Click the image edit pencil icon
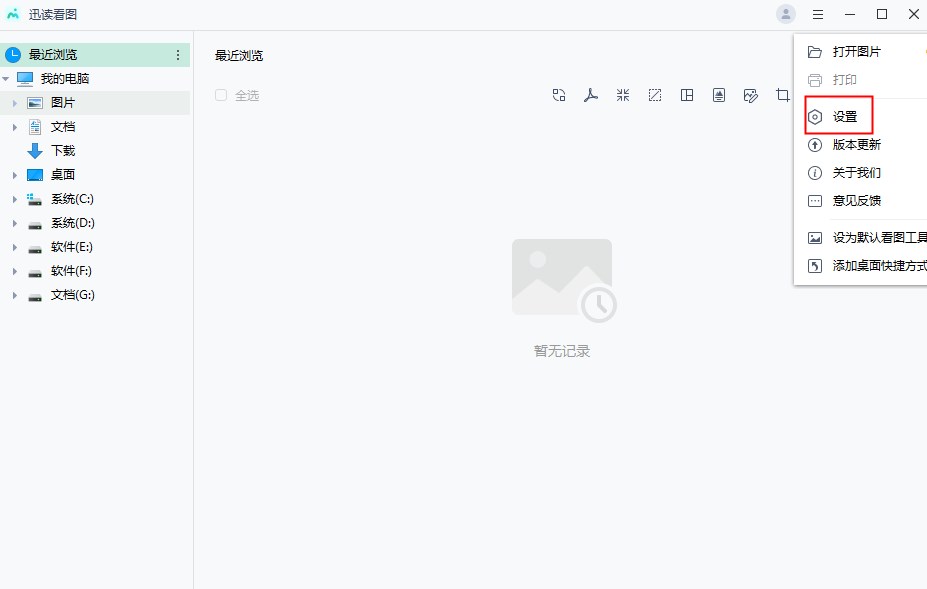927x589 pixels. tap(751, 95)
